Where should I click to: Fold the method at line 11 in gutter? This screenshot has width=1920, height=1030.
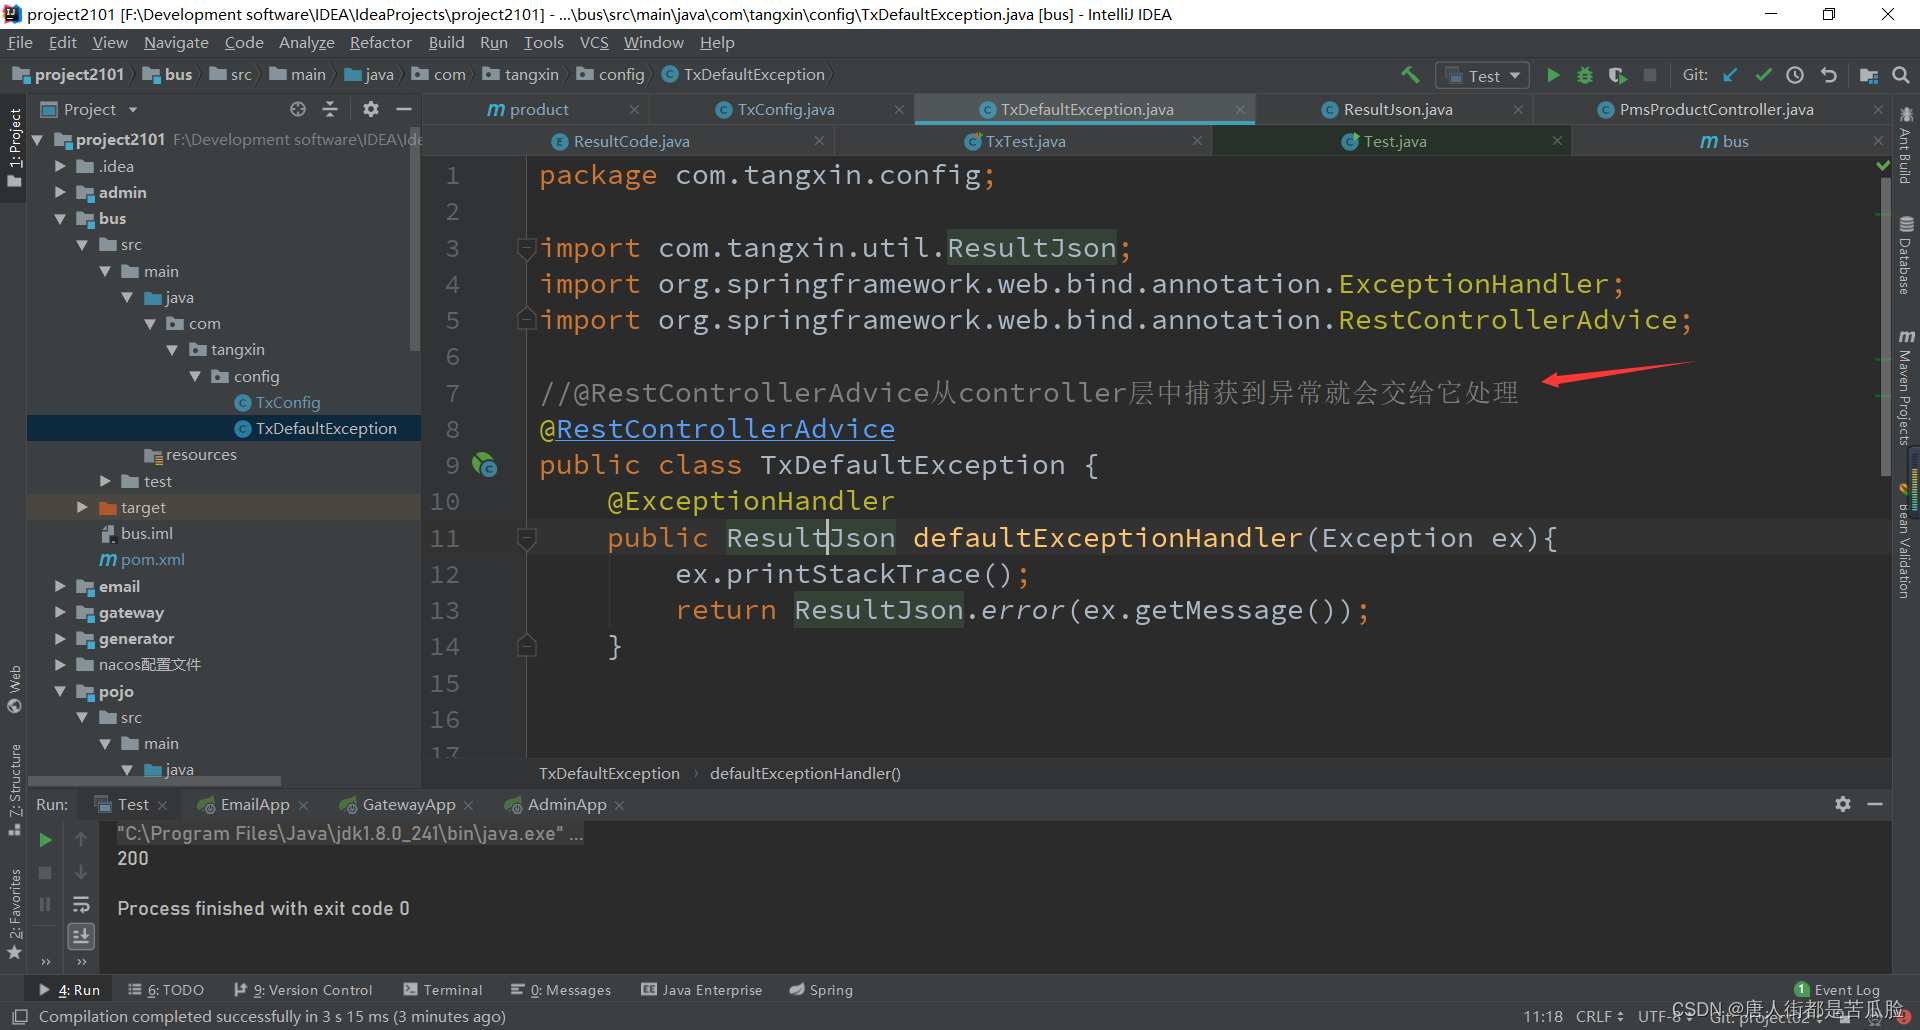pyautogui.click(x=526, y=538)
